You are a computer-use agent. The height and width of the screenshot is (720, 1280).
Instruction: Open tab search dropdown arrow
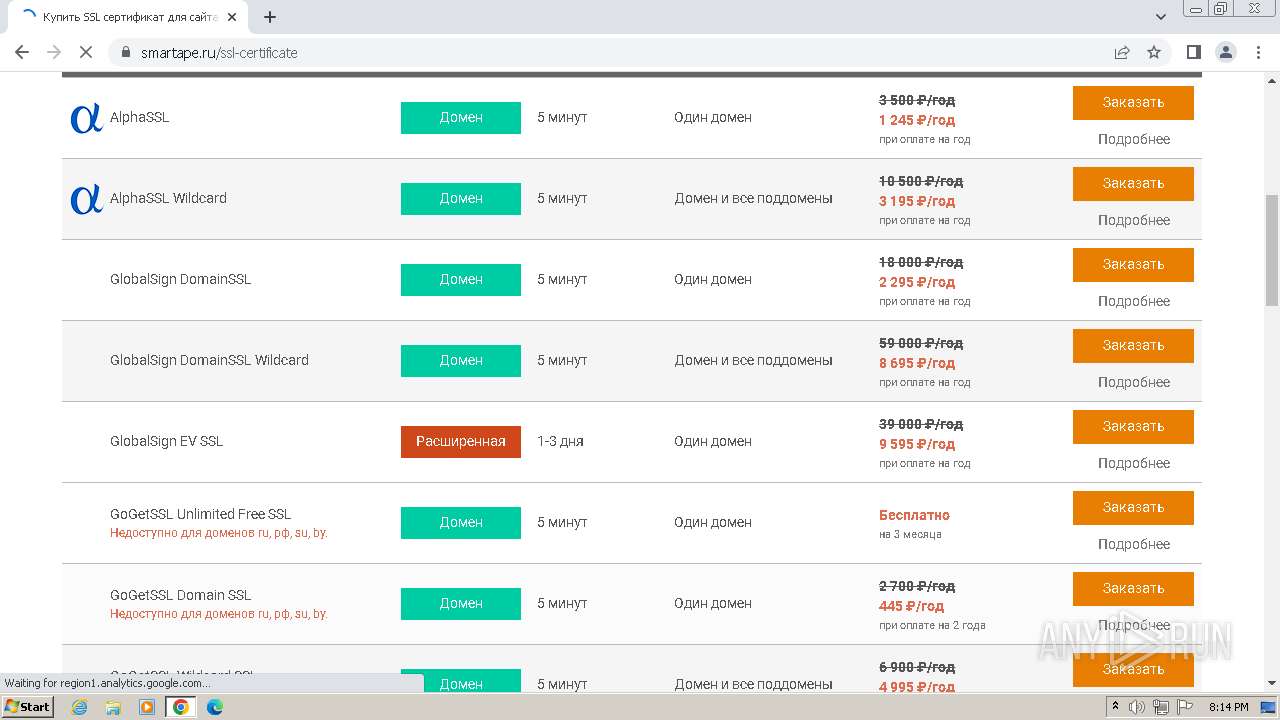(x=1161, y=17)
